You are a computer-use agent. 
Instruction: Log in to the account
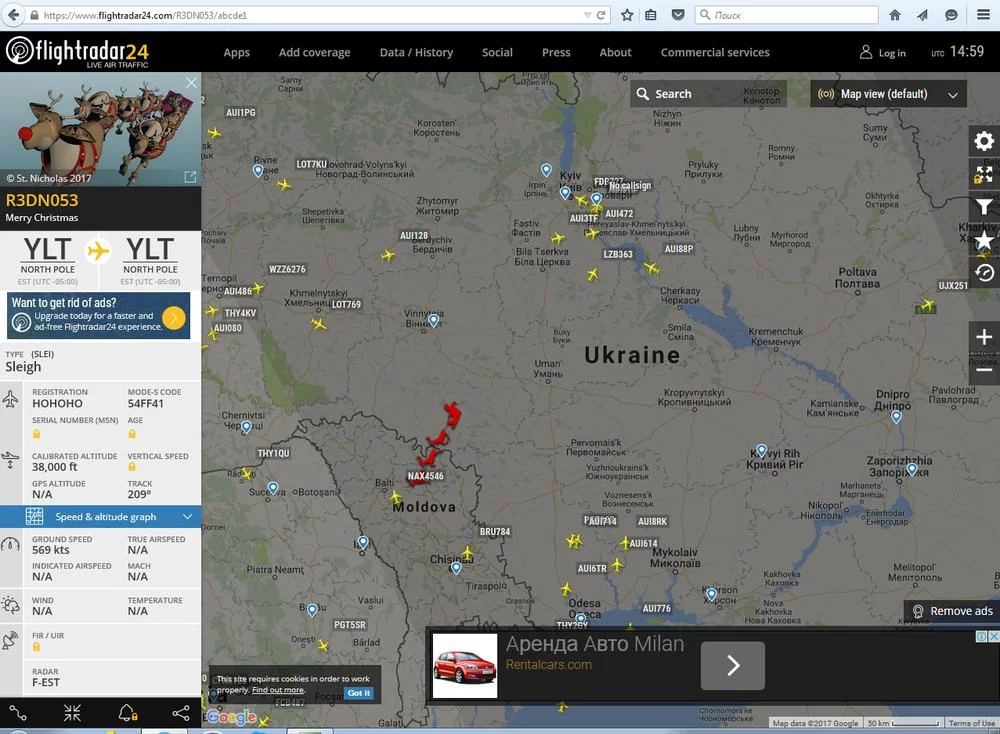(883, 52)
